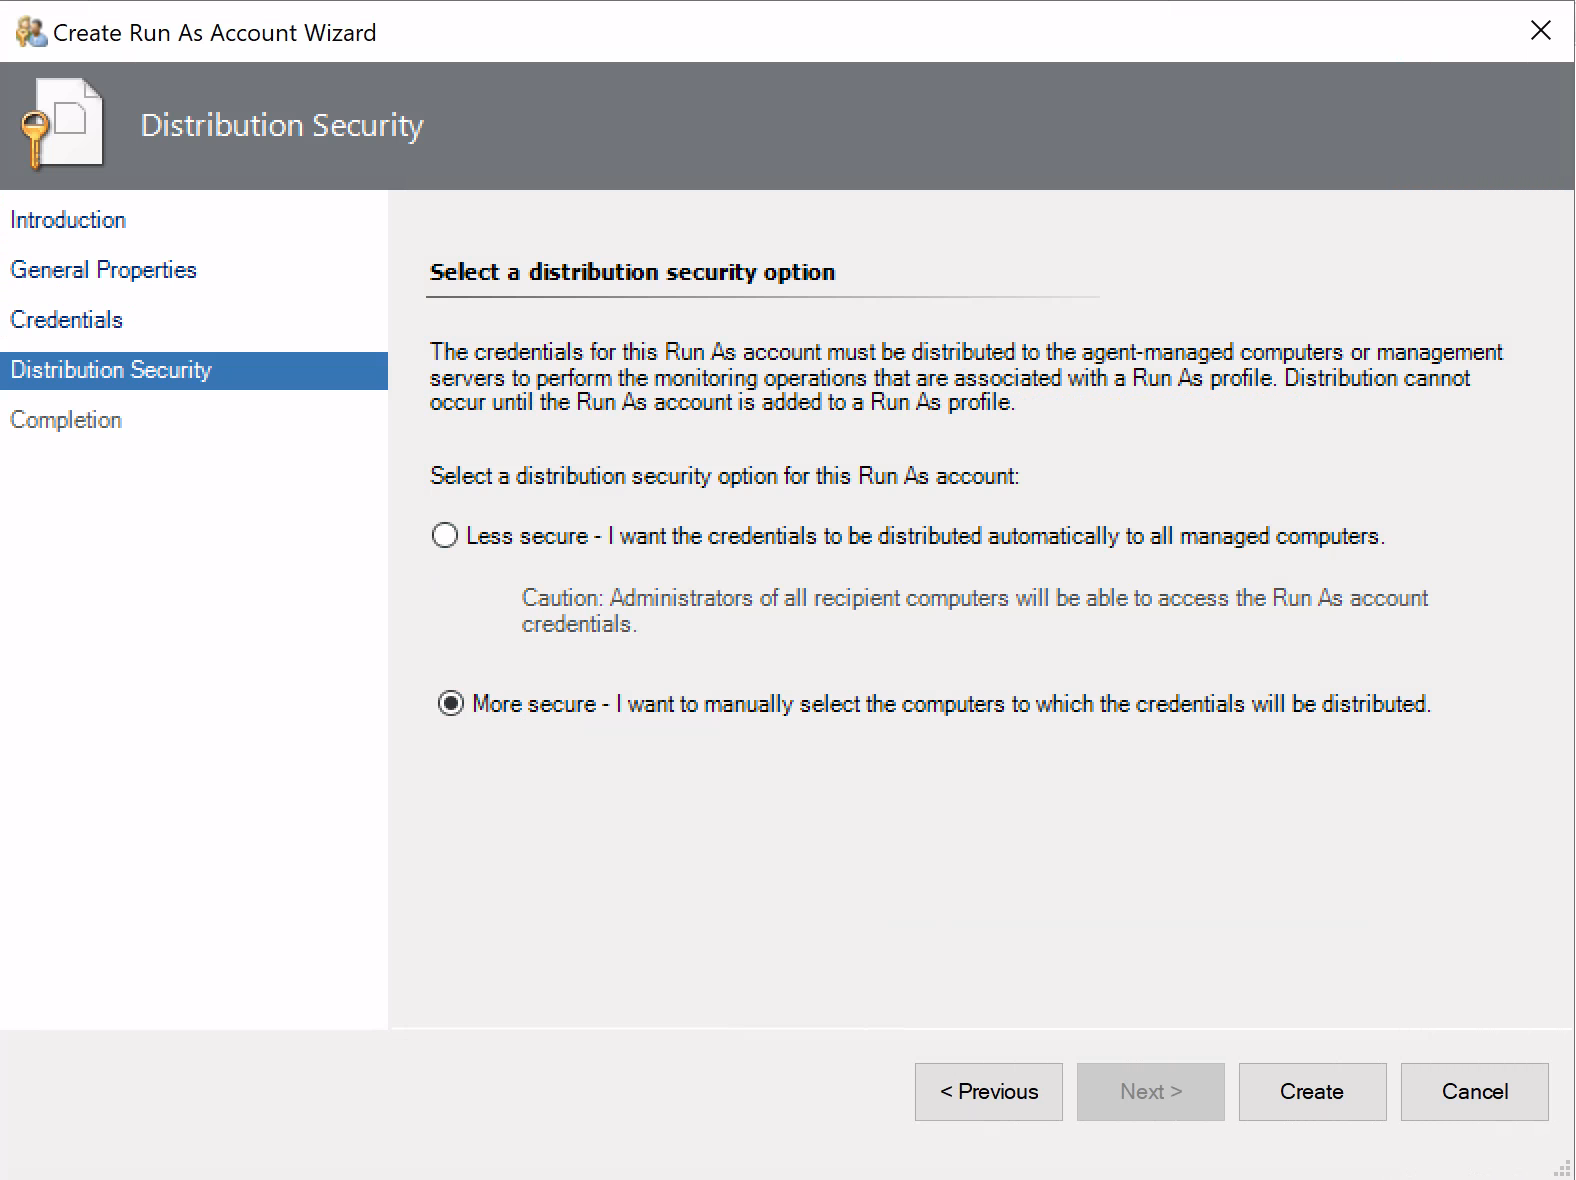Click the Caution text about administrators
Screen dimensions: 1576x1180
974,610
